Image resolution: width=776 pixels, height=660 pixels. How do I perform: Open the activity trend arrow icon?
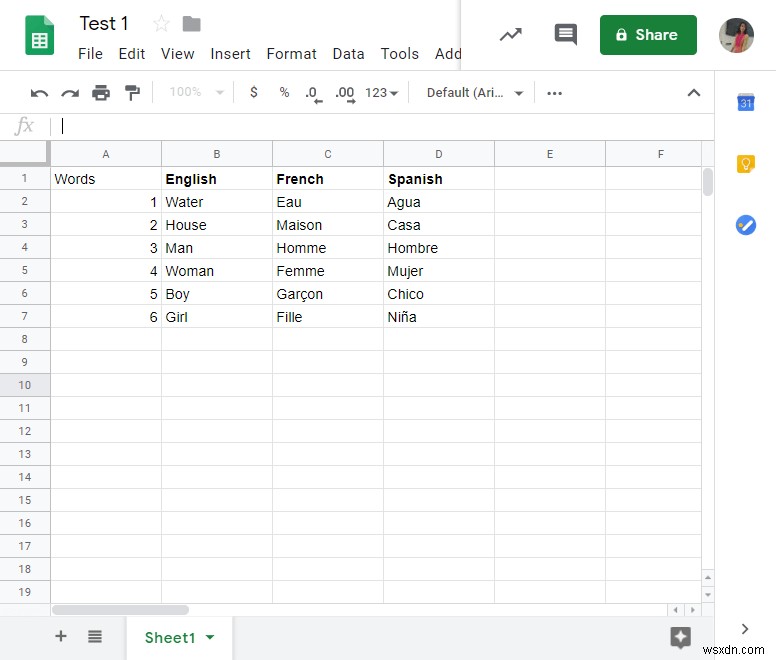click(511, 35)
